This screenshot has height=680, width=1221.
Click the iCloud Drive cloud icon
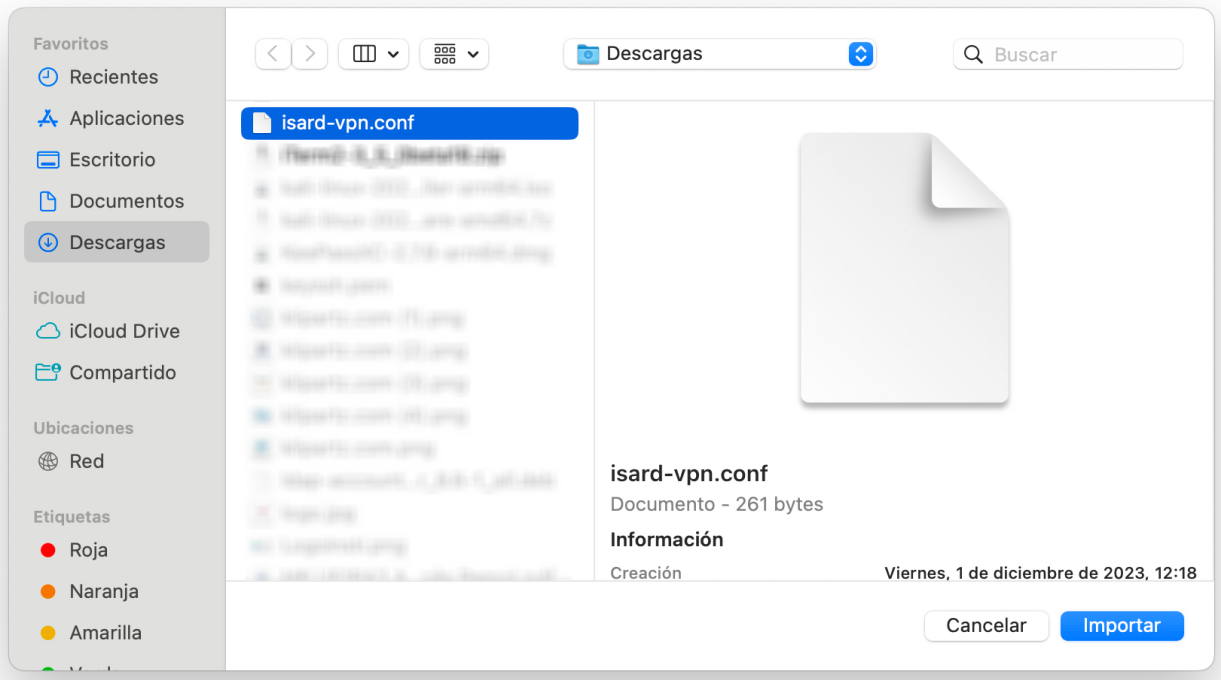[48, 331]
